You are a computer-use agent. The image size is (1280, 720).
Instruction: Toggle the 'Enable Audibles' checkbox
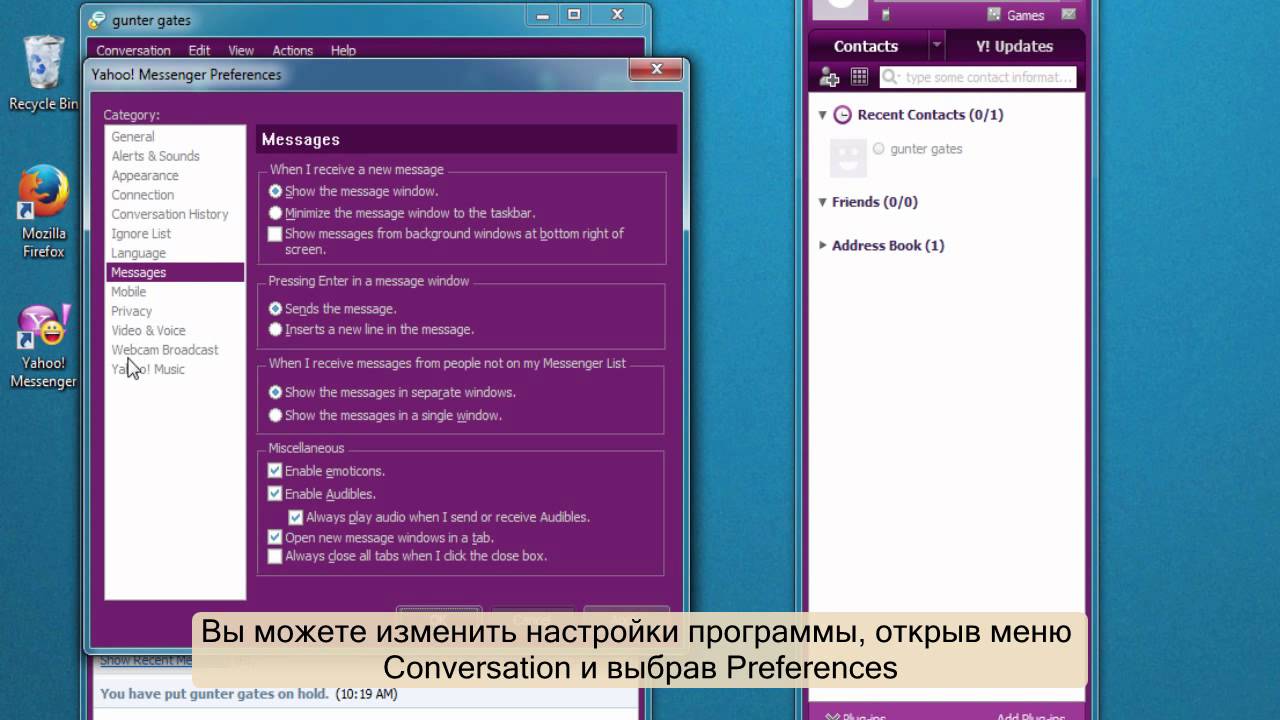click(x=275, y=494)
